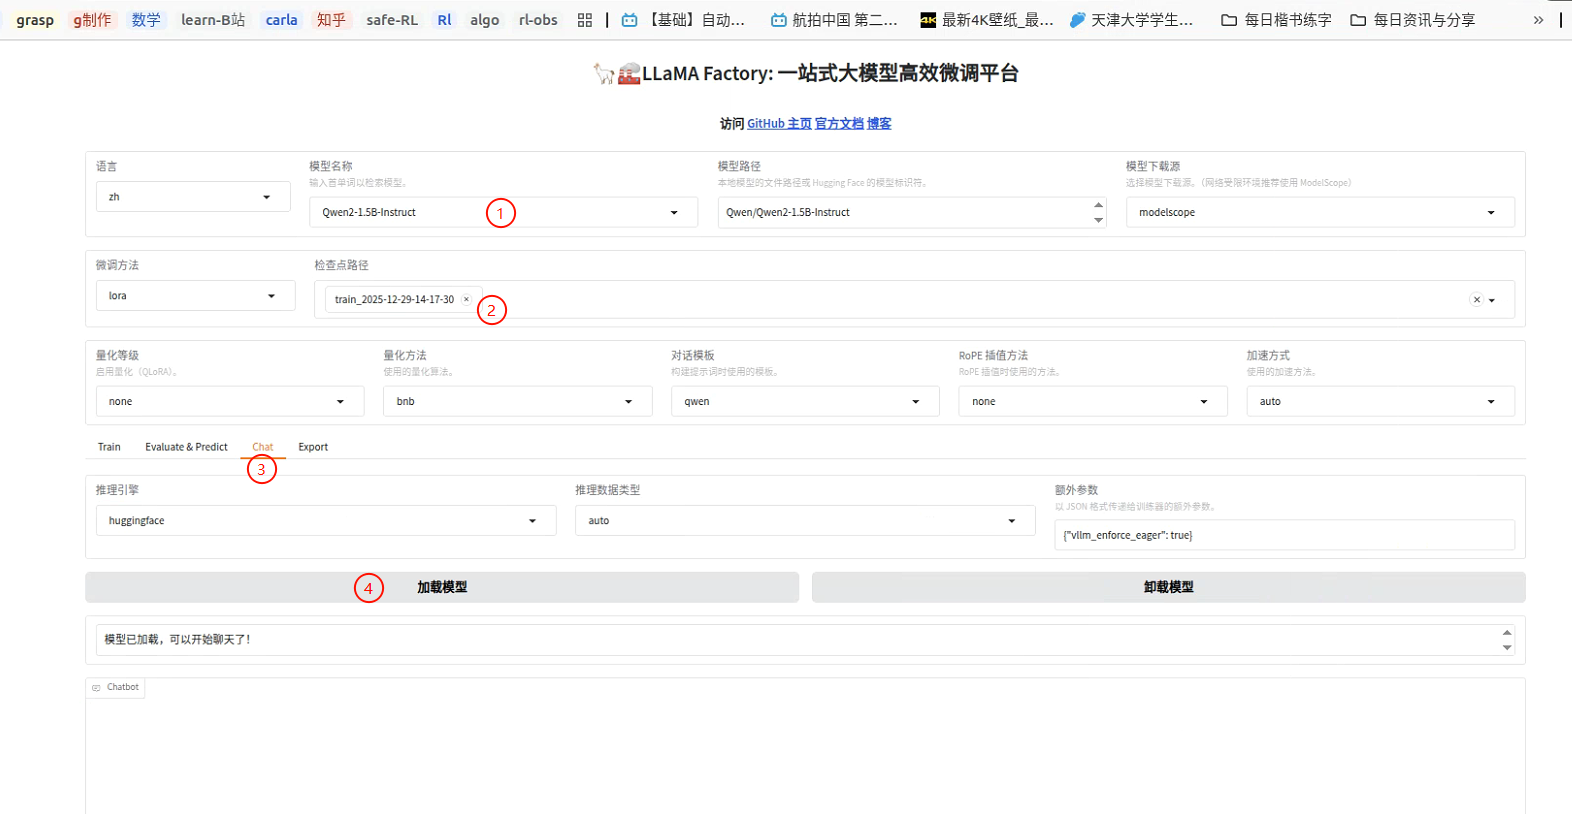Image resolution: width=1572 pixels, height=814 pixels.
Task: Open the 航拍中国 第二 bookmark
Action: [834, 20]
